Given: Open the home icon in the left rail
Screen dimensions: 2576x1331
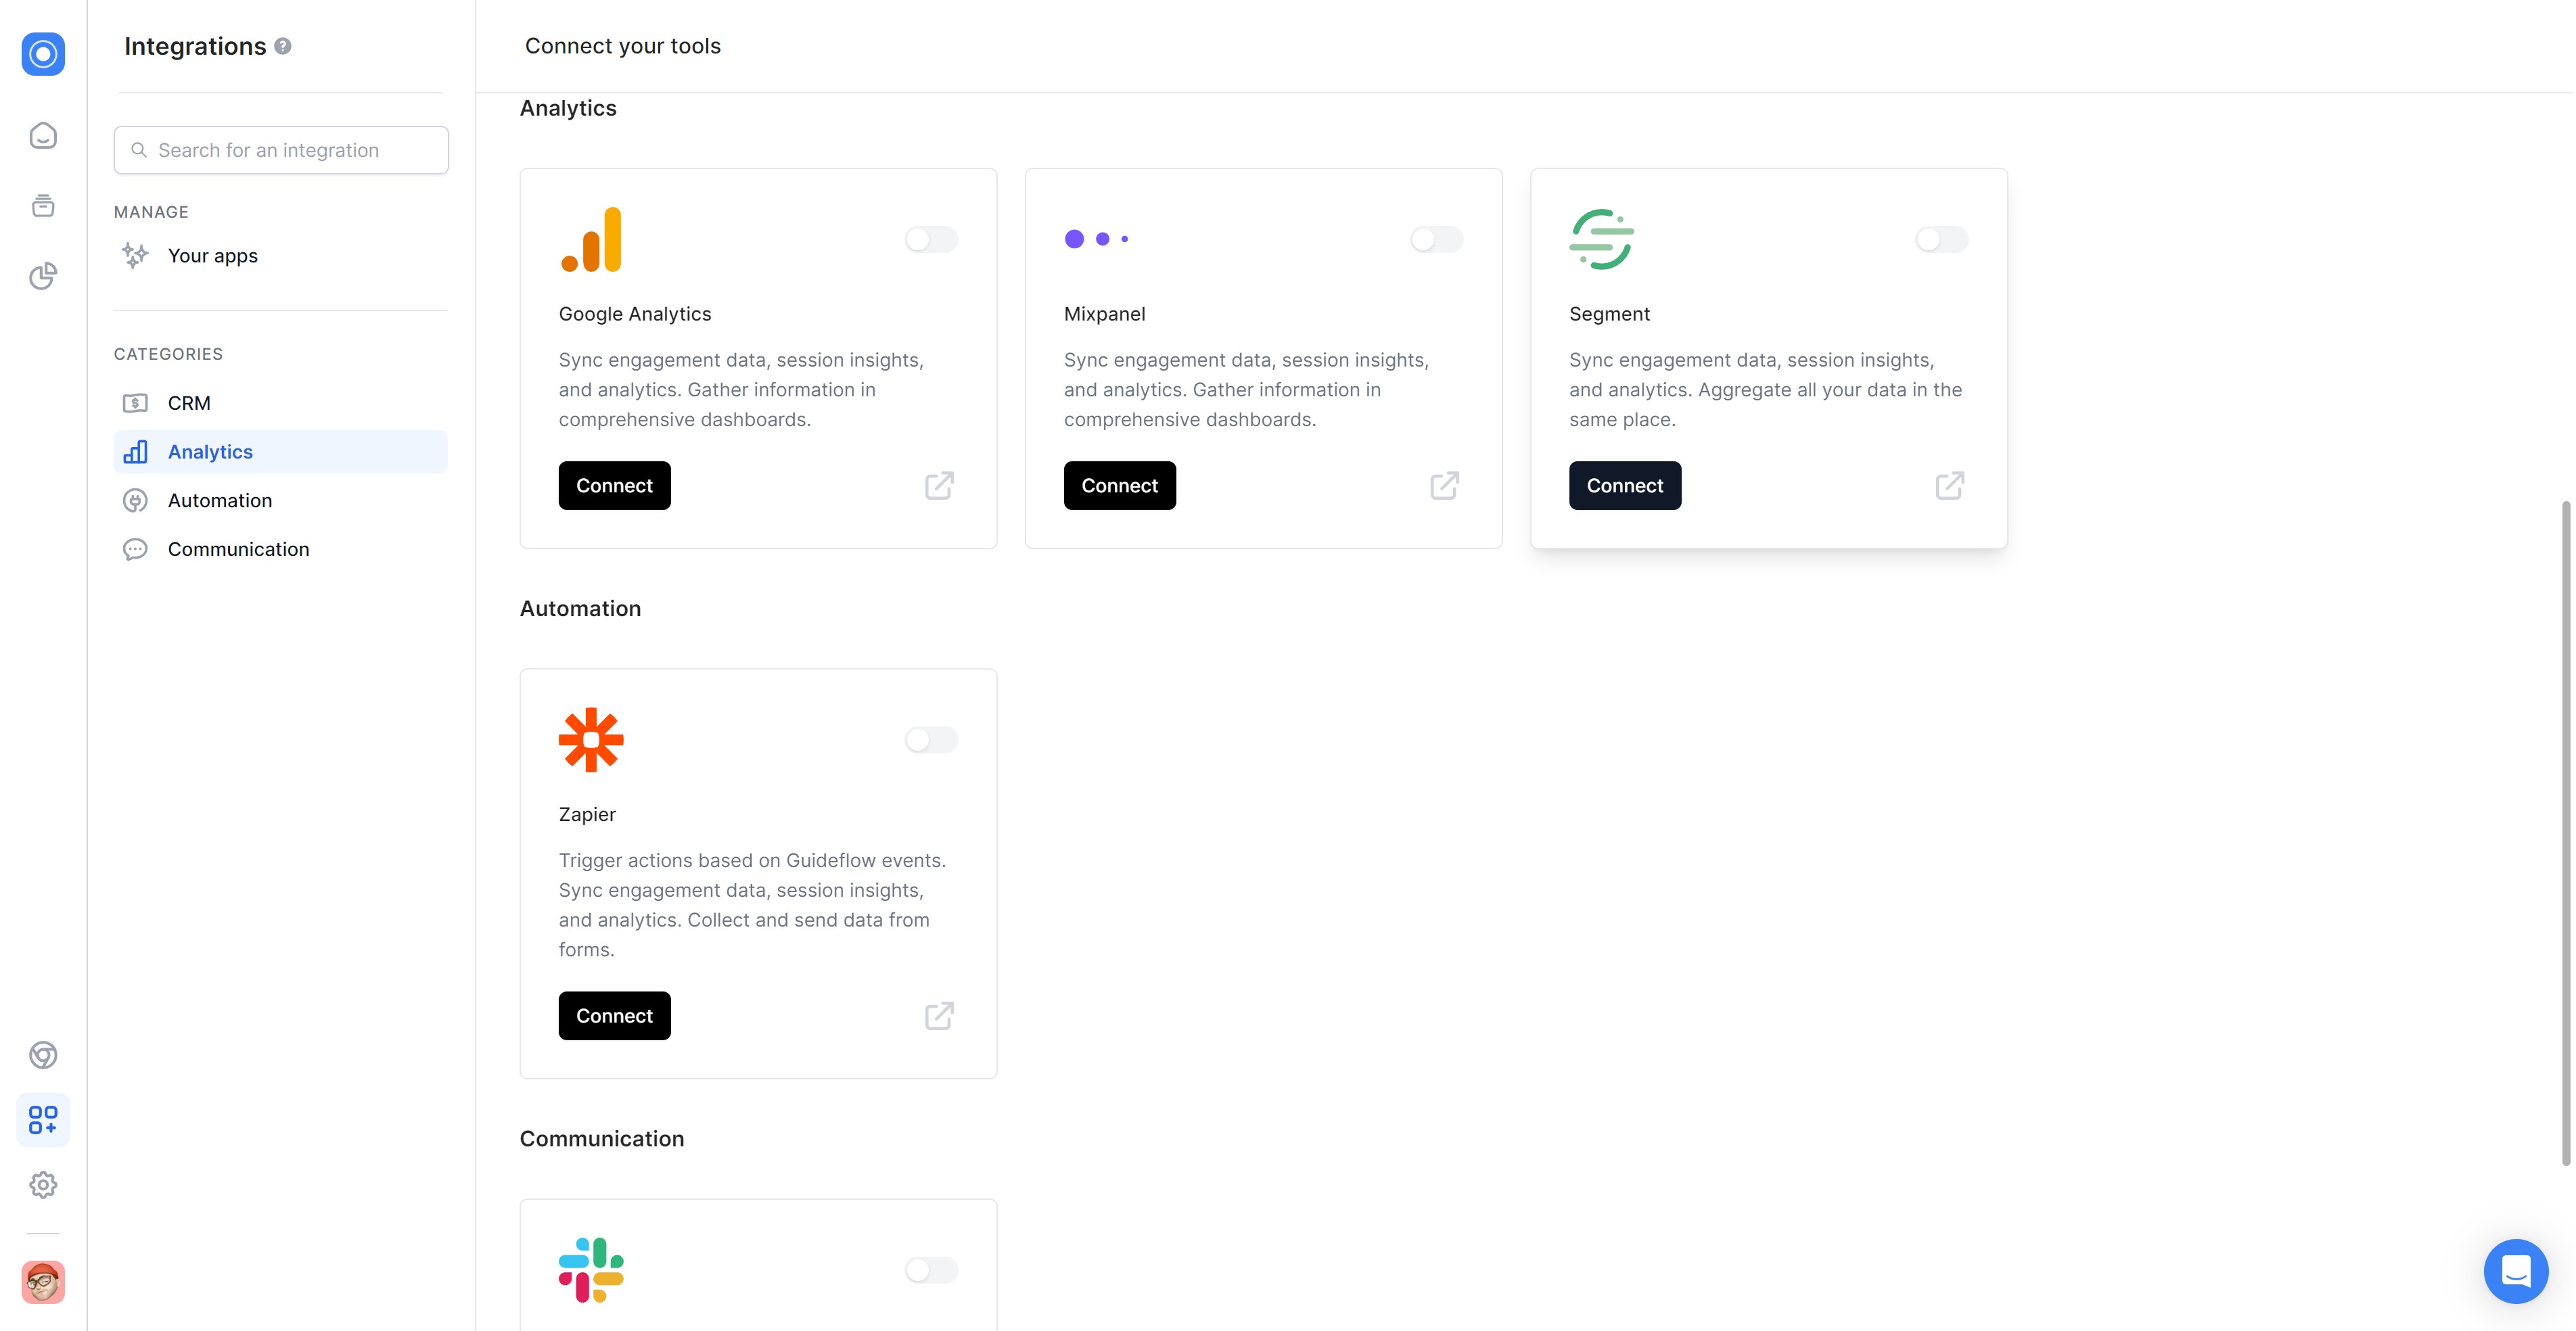Looking at the screenshot, I should (43, 135).
